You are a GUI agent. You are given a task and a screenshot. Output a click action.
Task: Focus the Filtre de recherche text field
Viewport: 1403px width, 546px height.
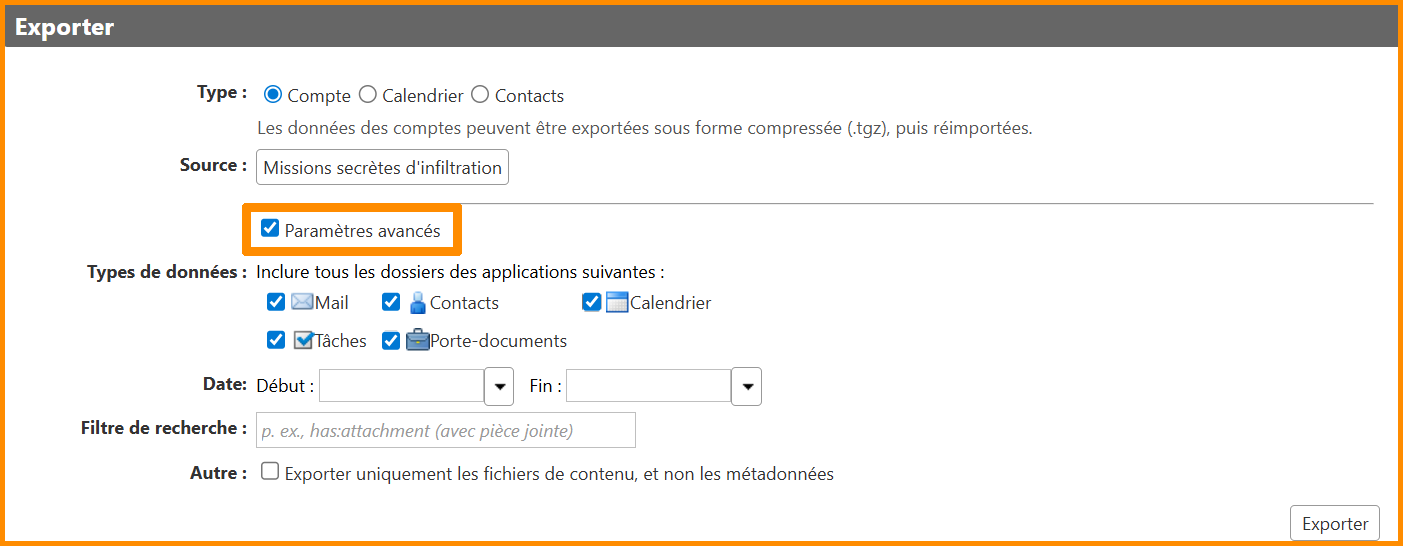click(446, 430)
